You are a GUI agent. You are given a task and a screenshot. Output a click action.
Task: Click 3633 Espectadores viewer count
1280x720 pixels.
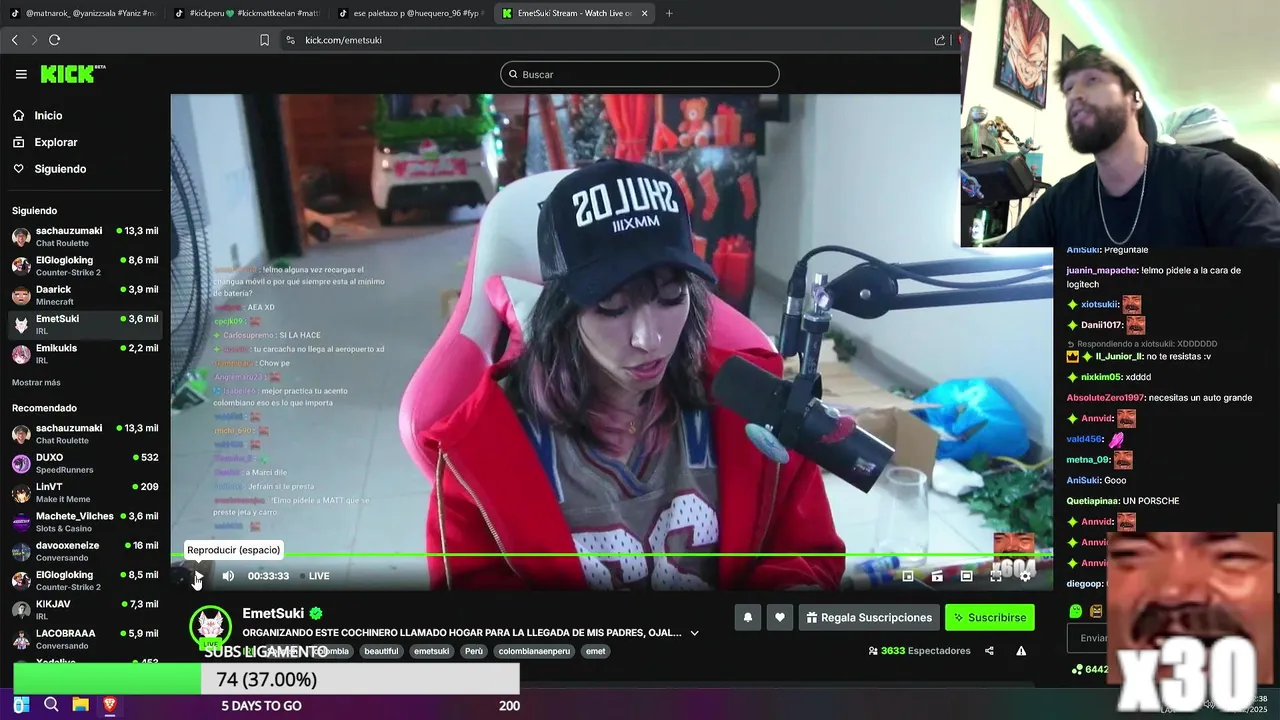point(920,651)
